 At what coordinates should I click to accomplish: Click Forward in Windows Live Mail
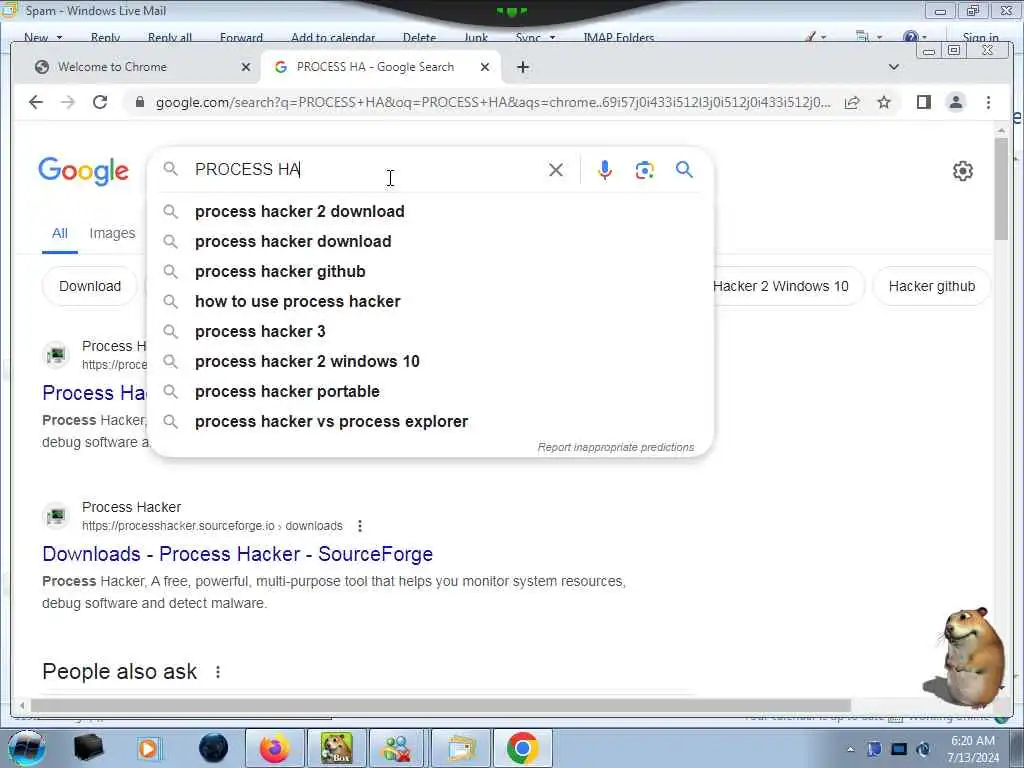241,37
